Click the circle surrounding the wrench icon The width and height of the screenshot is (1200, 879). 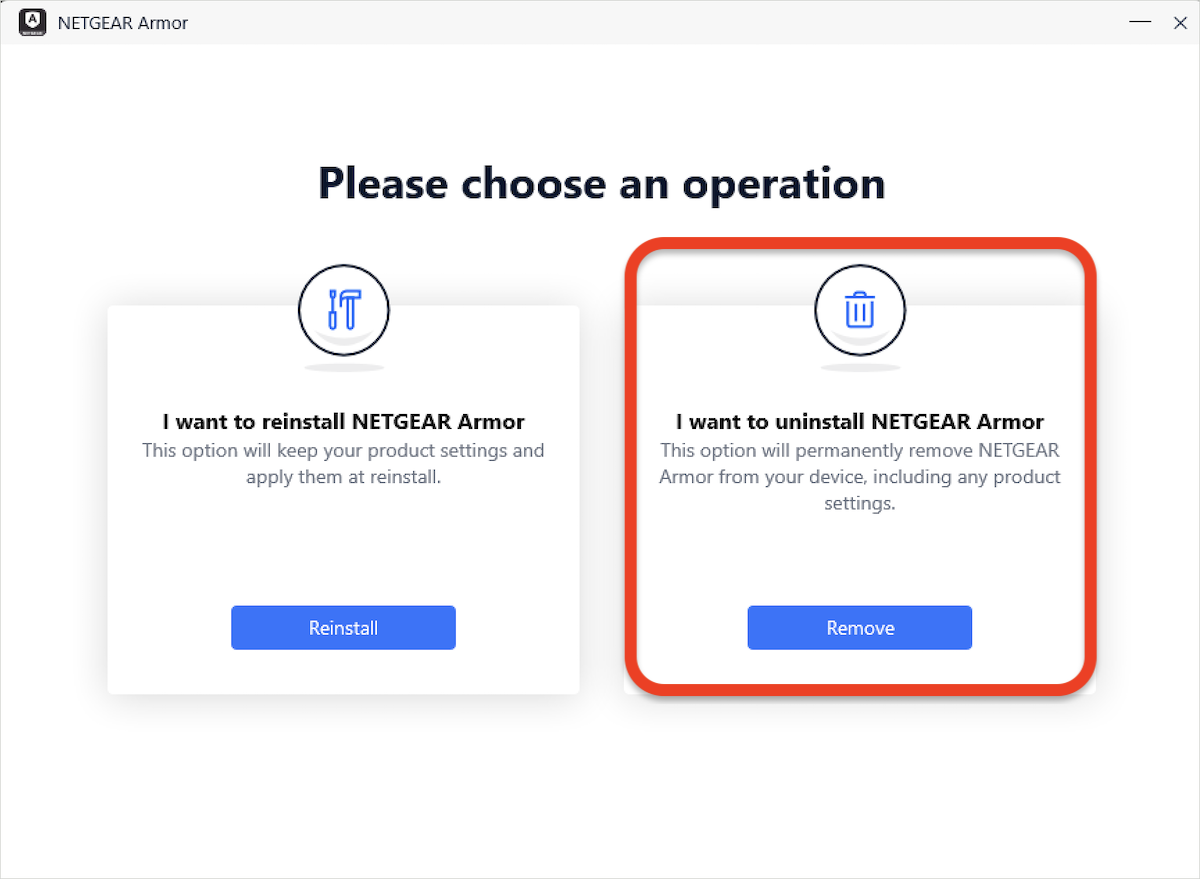click(343, 310)
